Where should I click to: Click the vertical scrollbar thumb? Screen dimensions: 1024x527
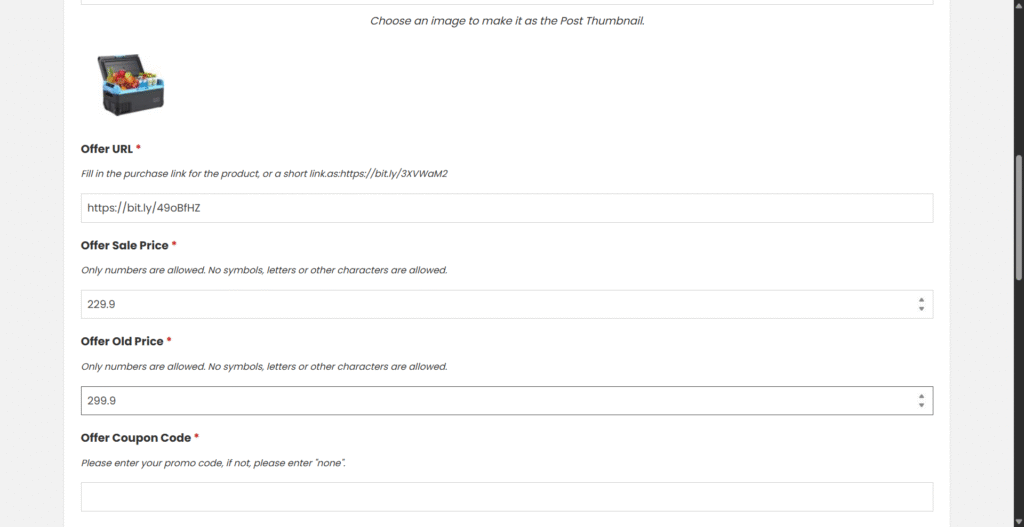1019,216
